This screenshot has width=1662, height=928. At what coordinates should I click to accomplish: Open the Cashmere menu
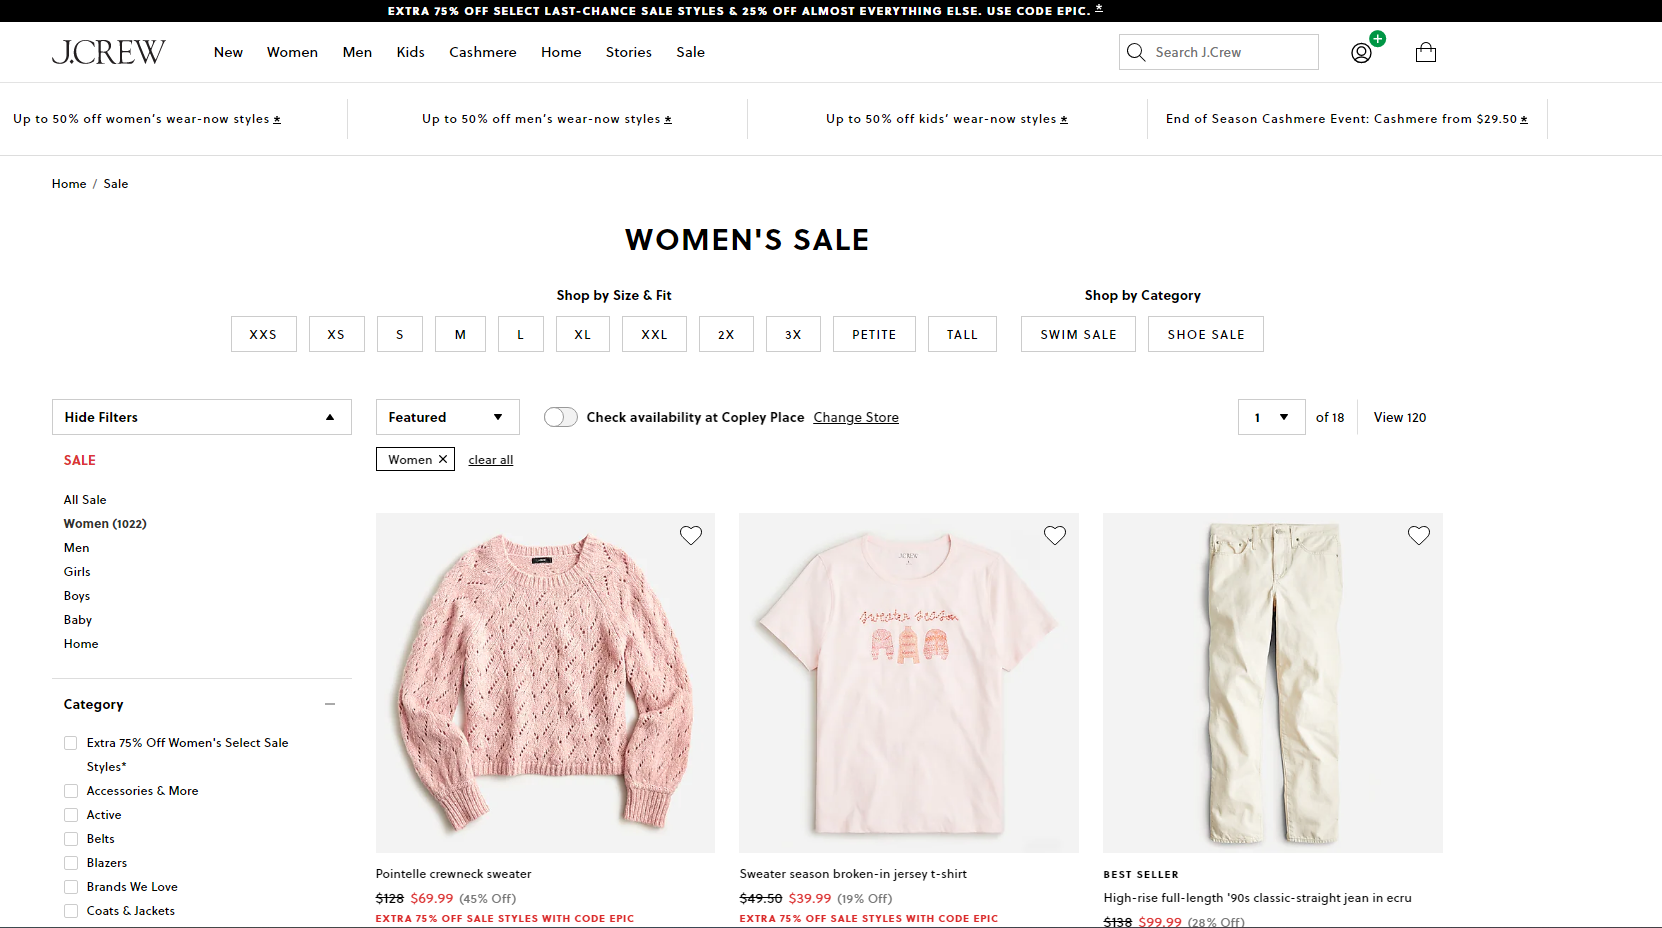pos(483,52)
